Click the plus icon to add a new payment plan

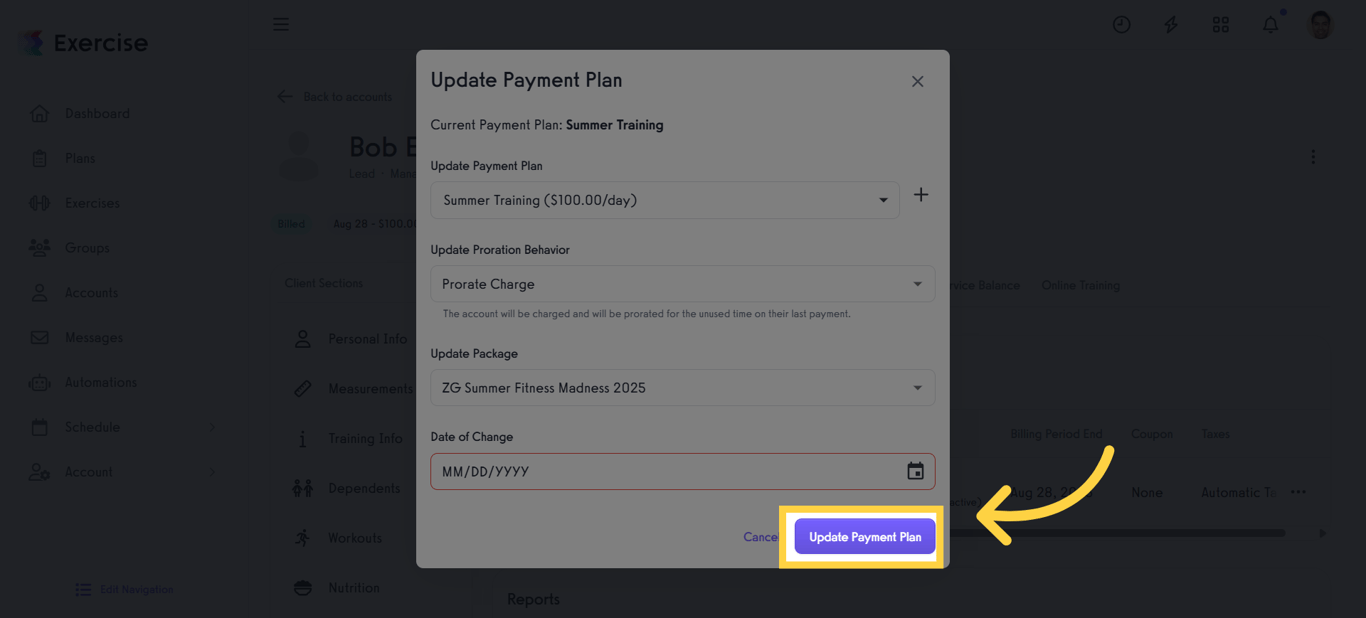[921, 195]
